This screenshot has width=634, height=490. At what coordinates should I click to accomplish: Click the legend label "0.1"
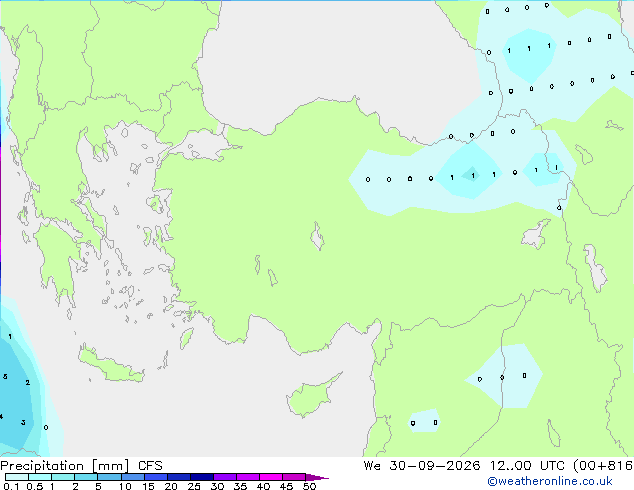11,486
